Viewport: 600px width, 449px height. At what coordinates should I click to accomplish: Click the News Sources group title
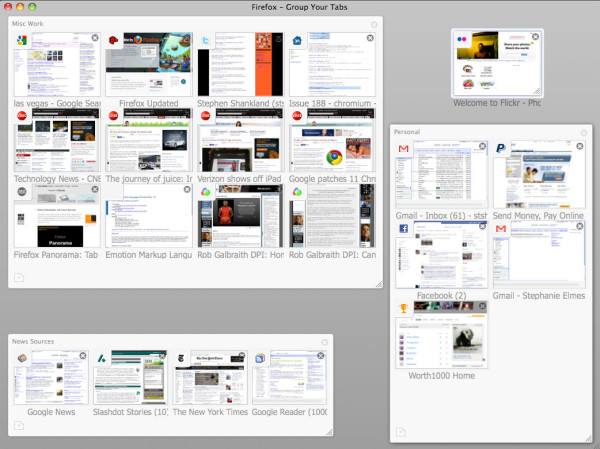(33, 342)
